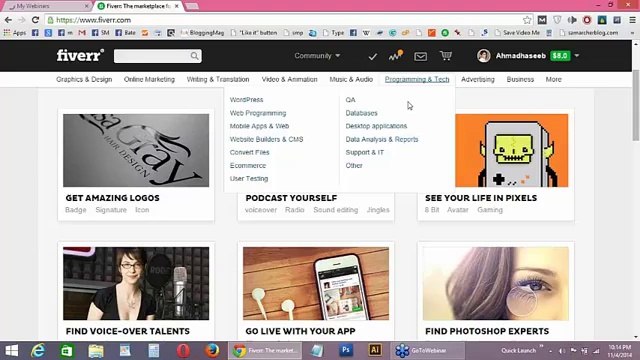Viewport: 640px width, 360px height.
Task: Switch to GoToWebinar taskbar item
Action: [x=428, y=350]
